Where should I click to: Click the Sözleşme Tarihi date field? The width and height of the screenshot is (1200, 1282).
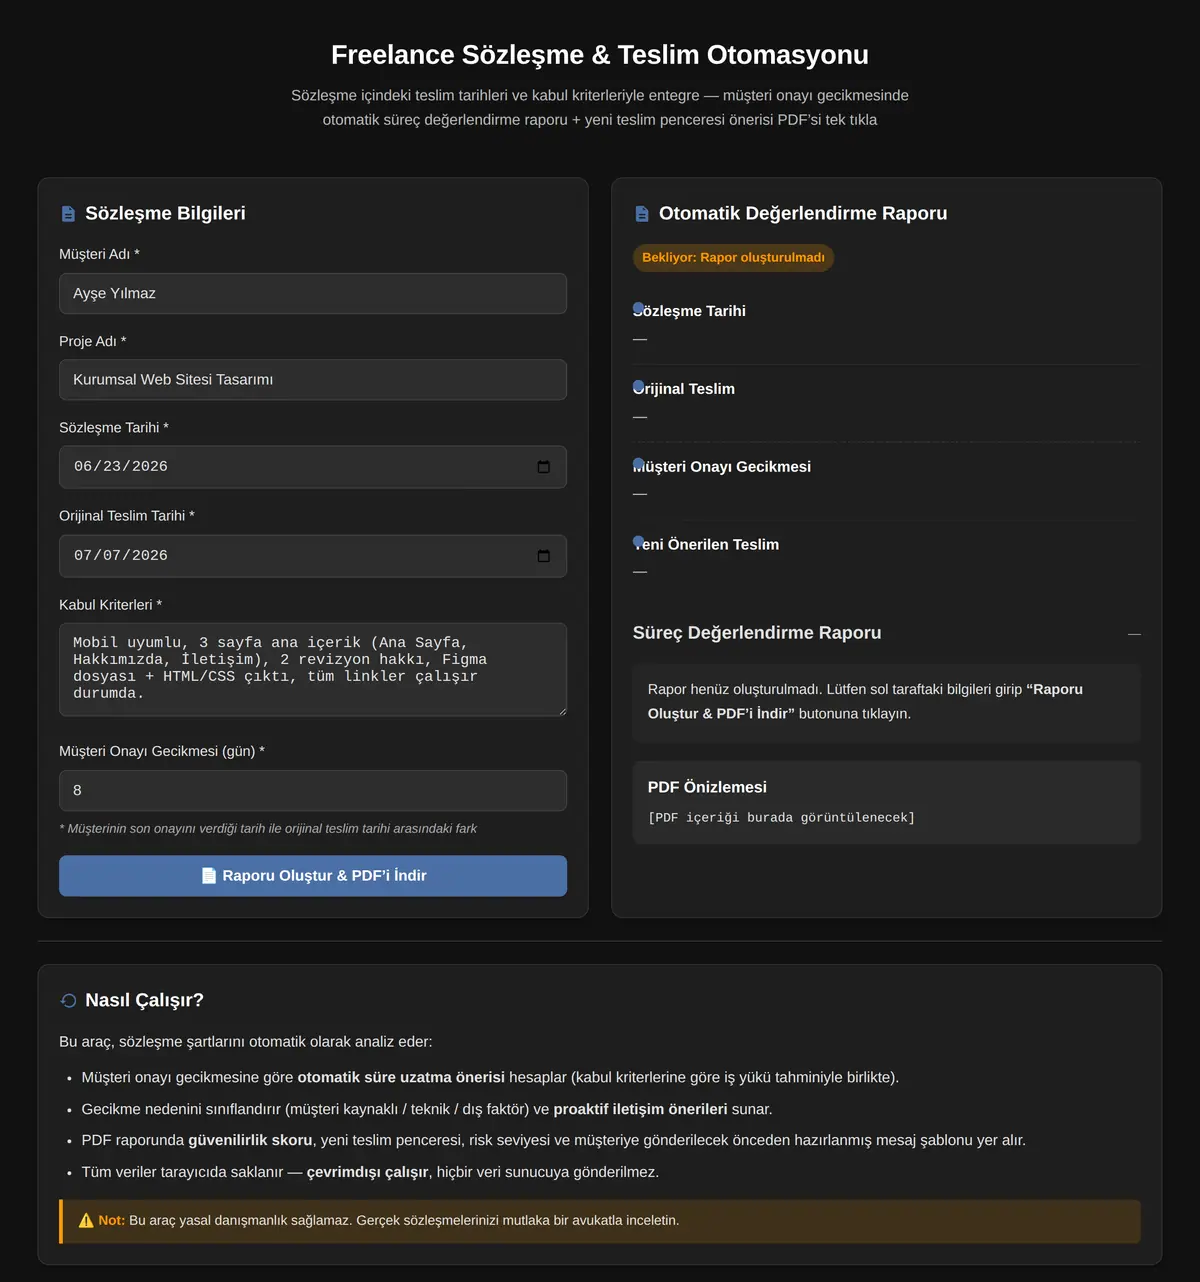[x=313, y=467]
